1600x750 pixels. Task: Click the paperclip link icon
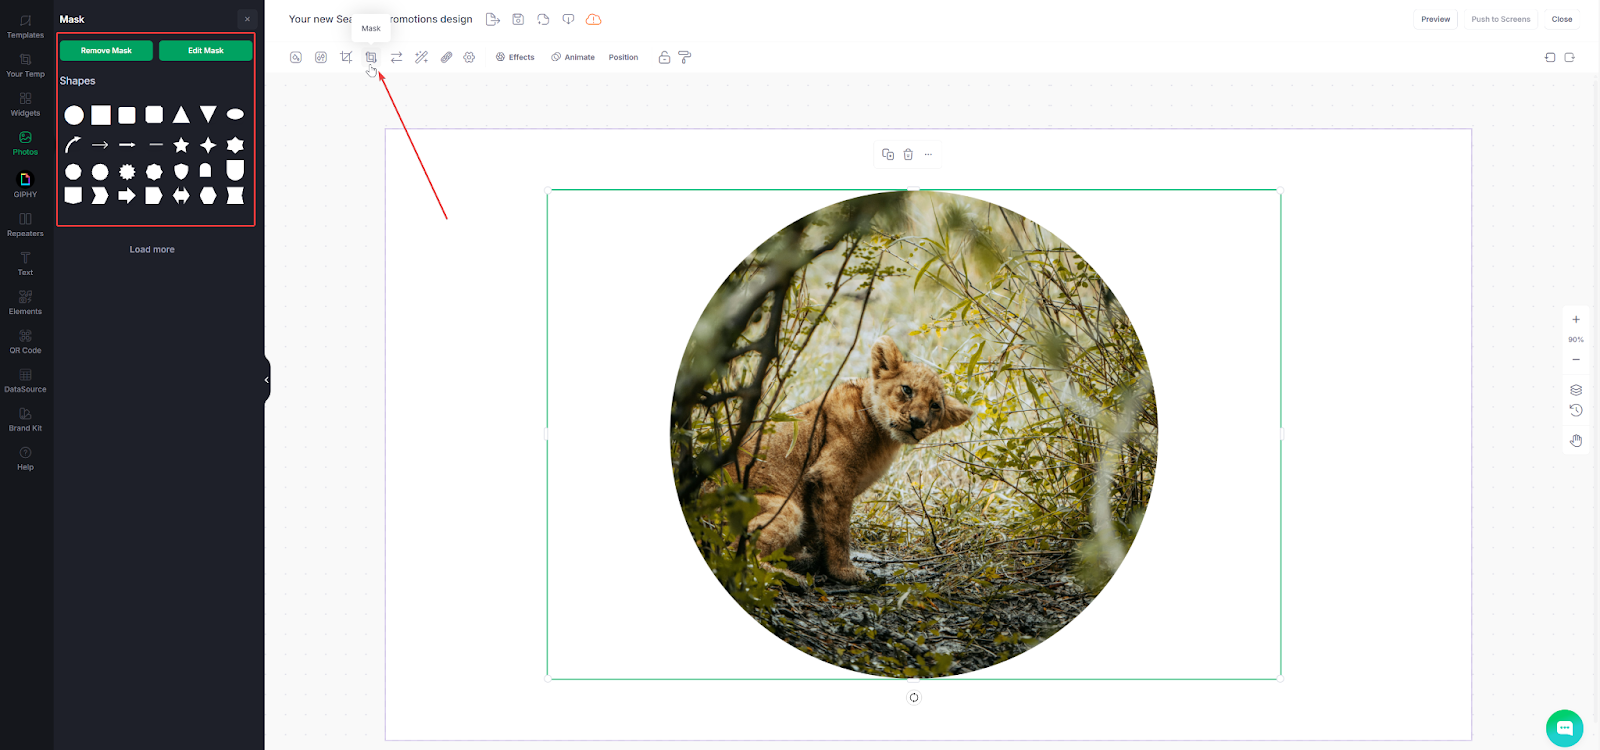coord(446,57)
